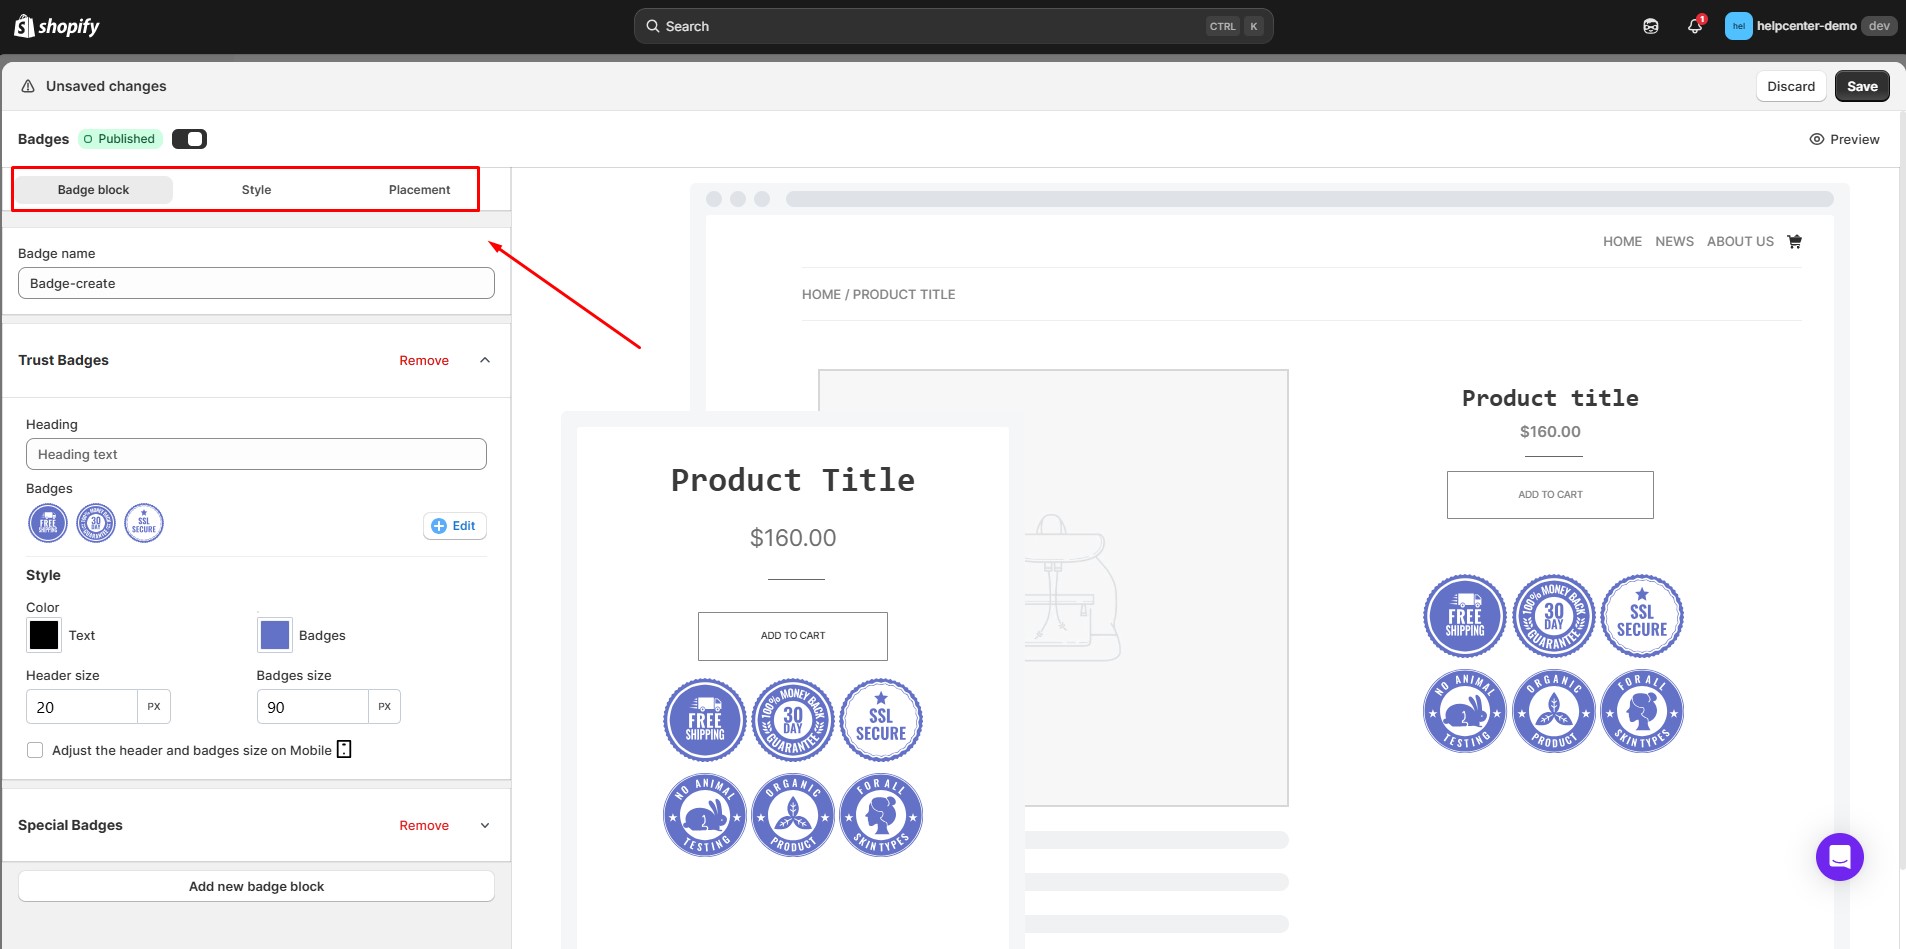Click the "Product title" heading in the desktop preview
Viewport: 1906px width, 949px height.
tap(1550, 398)
